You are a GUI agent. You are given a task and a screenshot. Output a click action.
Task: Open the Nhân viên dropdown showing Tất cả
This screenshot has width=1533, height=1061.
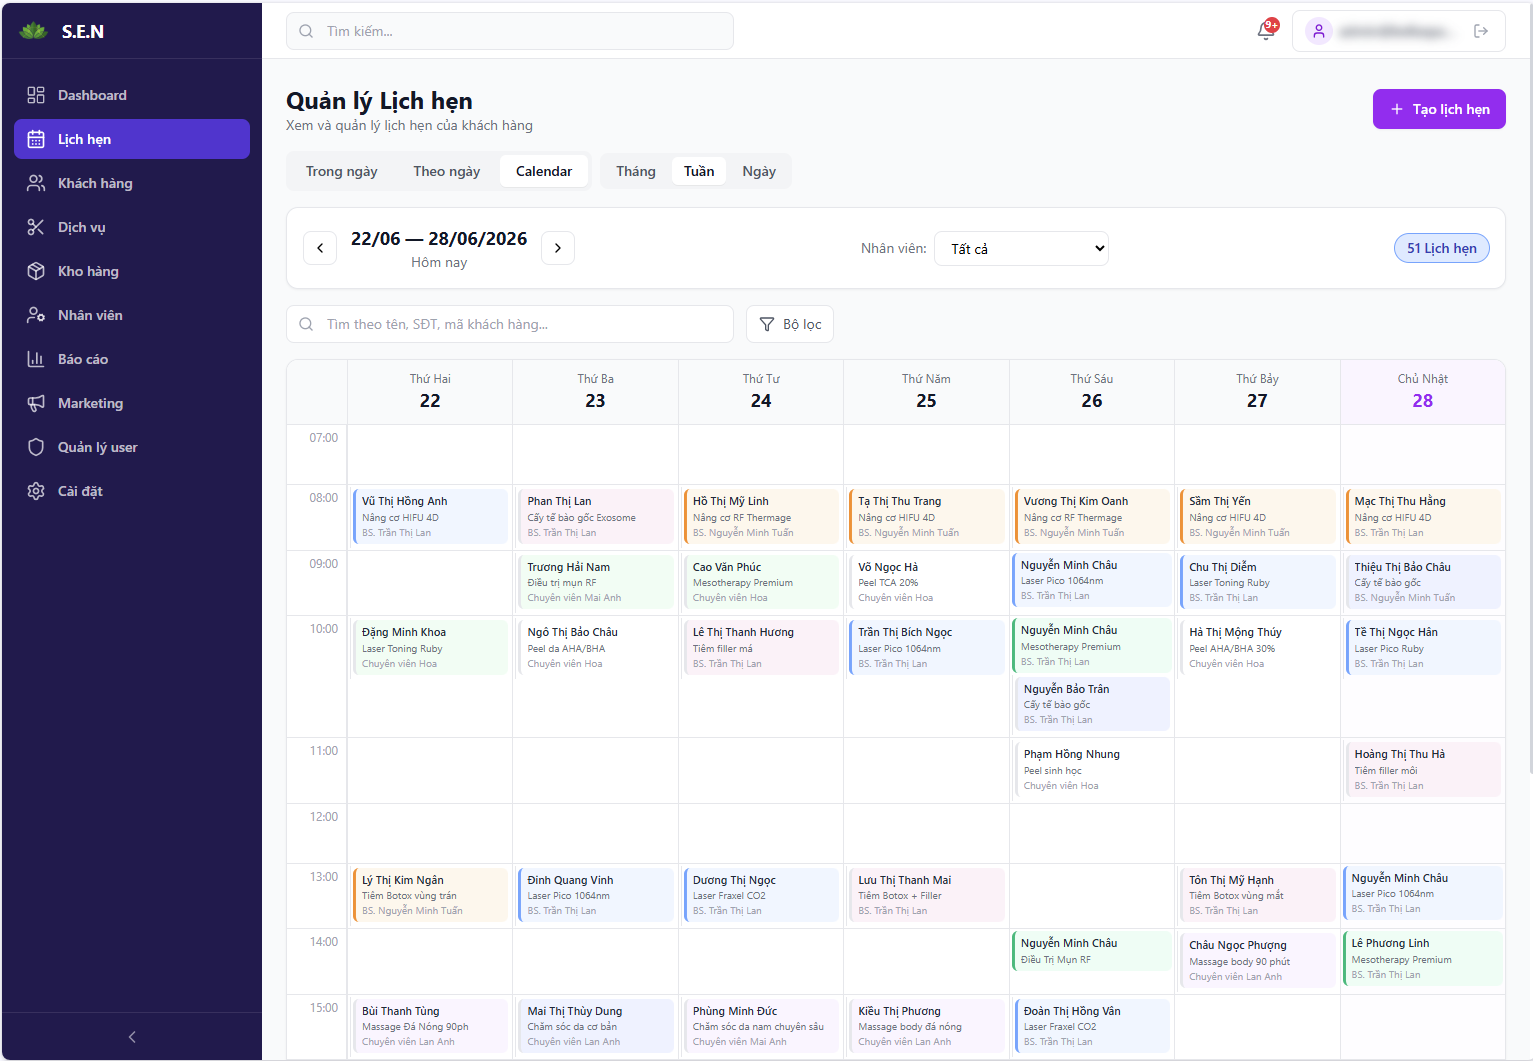(1021, 249)
